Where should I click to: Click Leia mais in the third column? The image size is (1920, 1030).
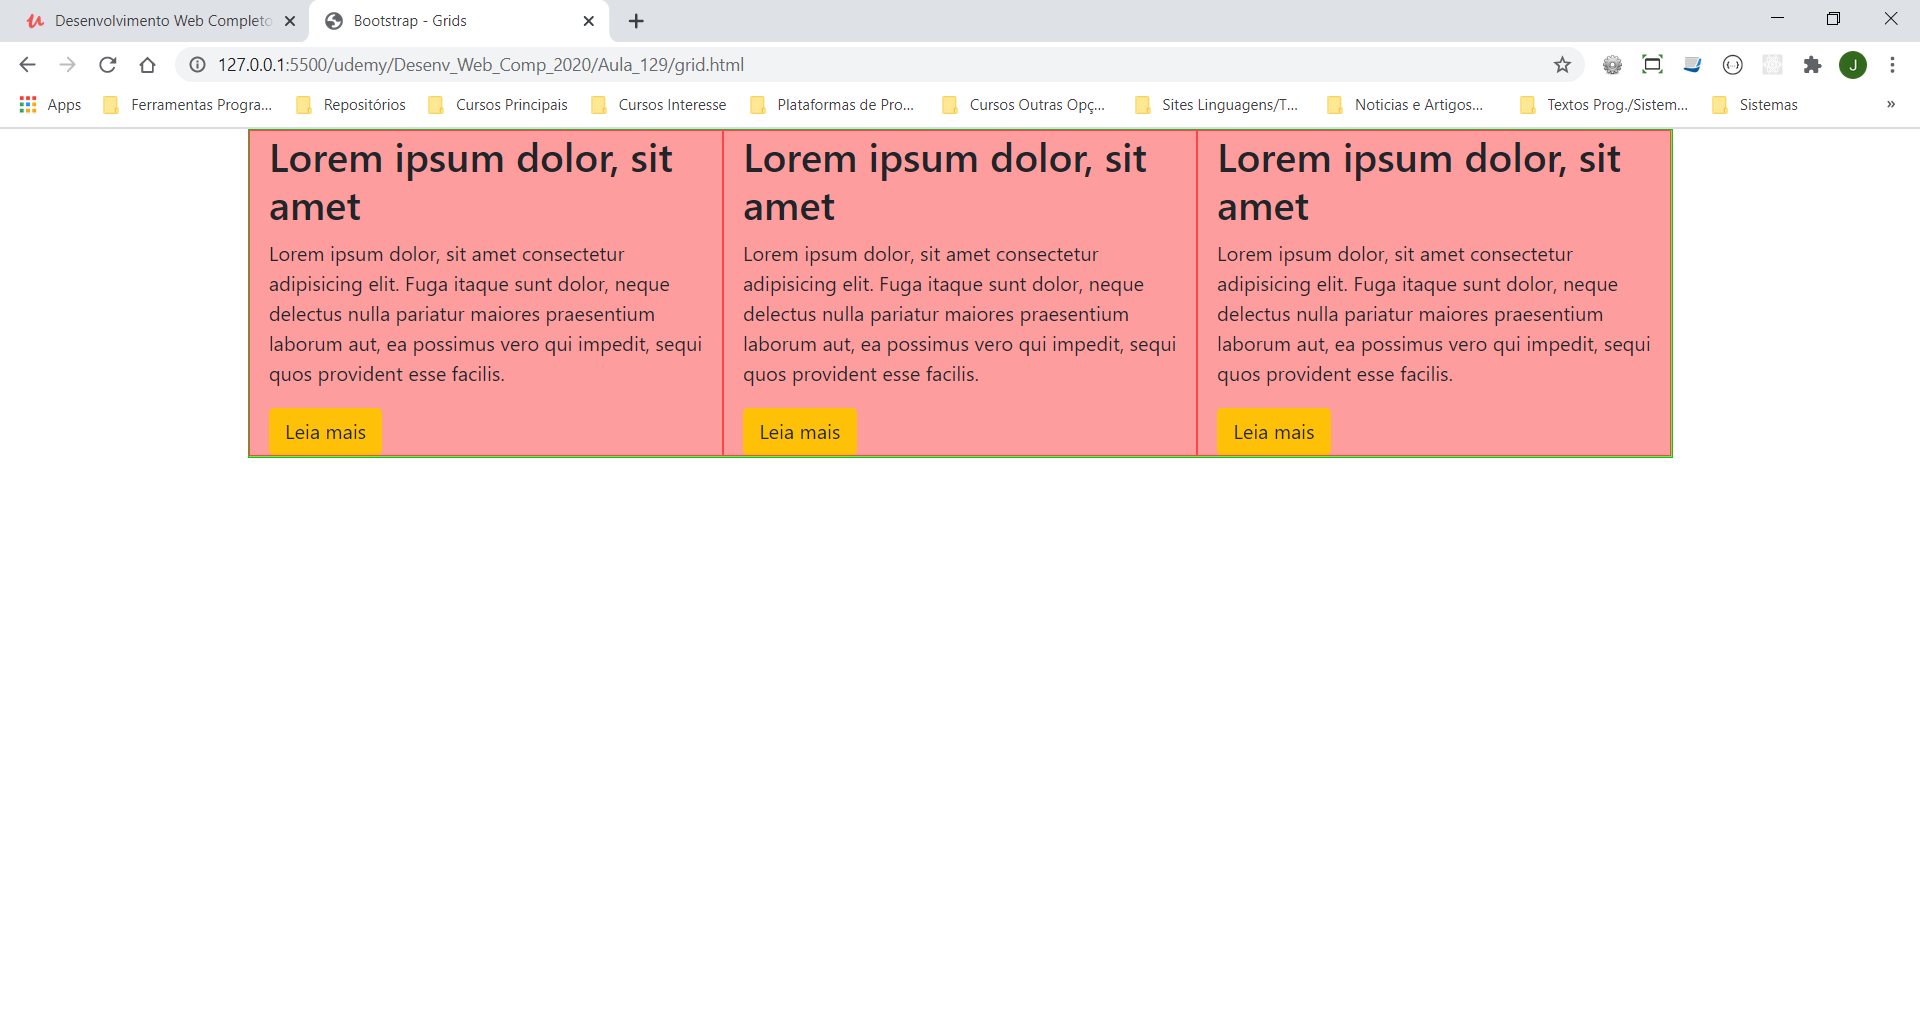click(x=1273, y=432)
